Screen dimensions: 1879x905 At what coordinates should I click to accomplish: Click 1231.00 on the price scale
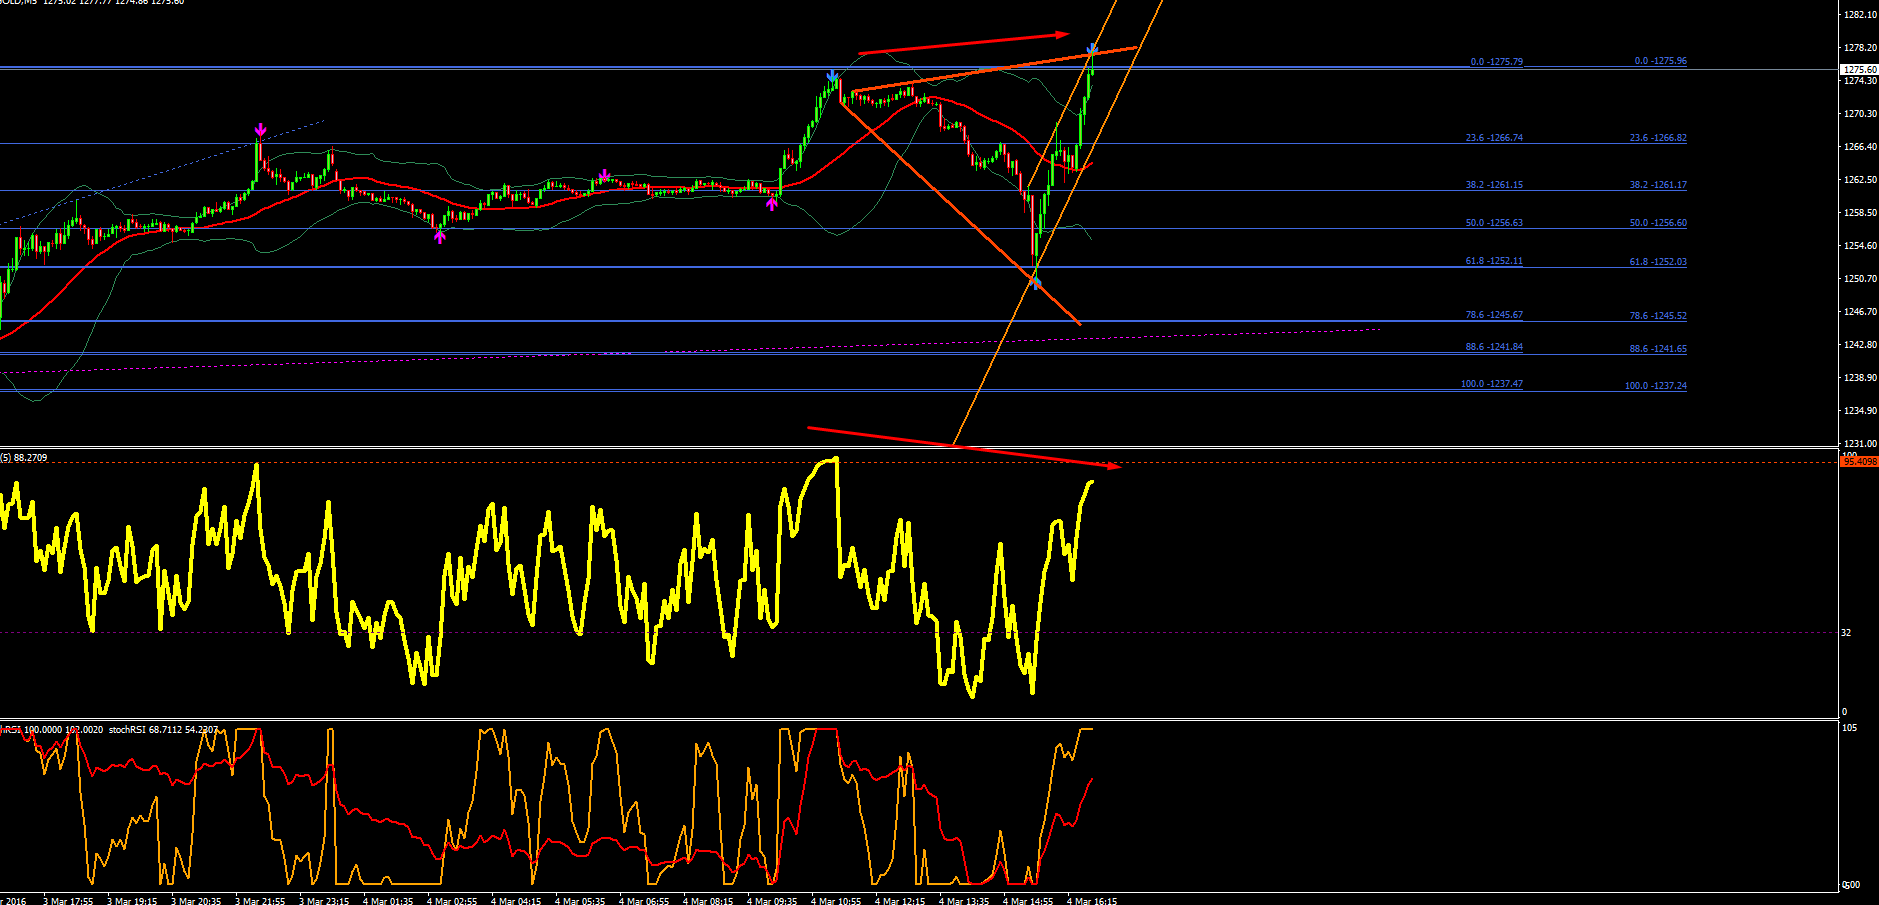(1860, 444)
